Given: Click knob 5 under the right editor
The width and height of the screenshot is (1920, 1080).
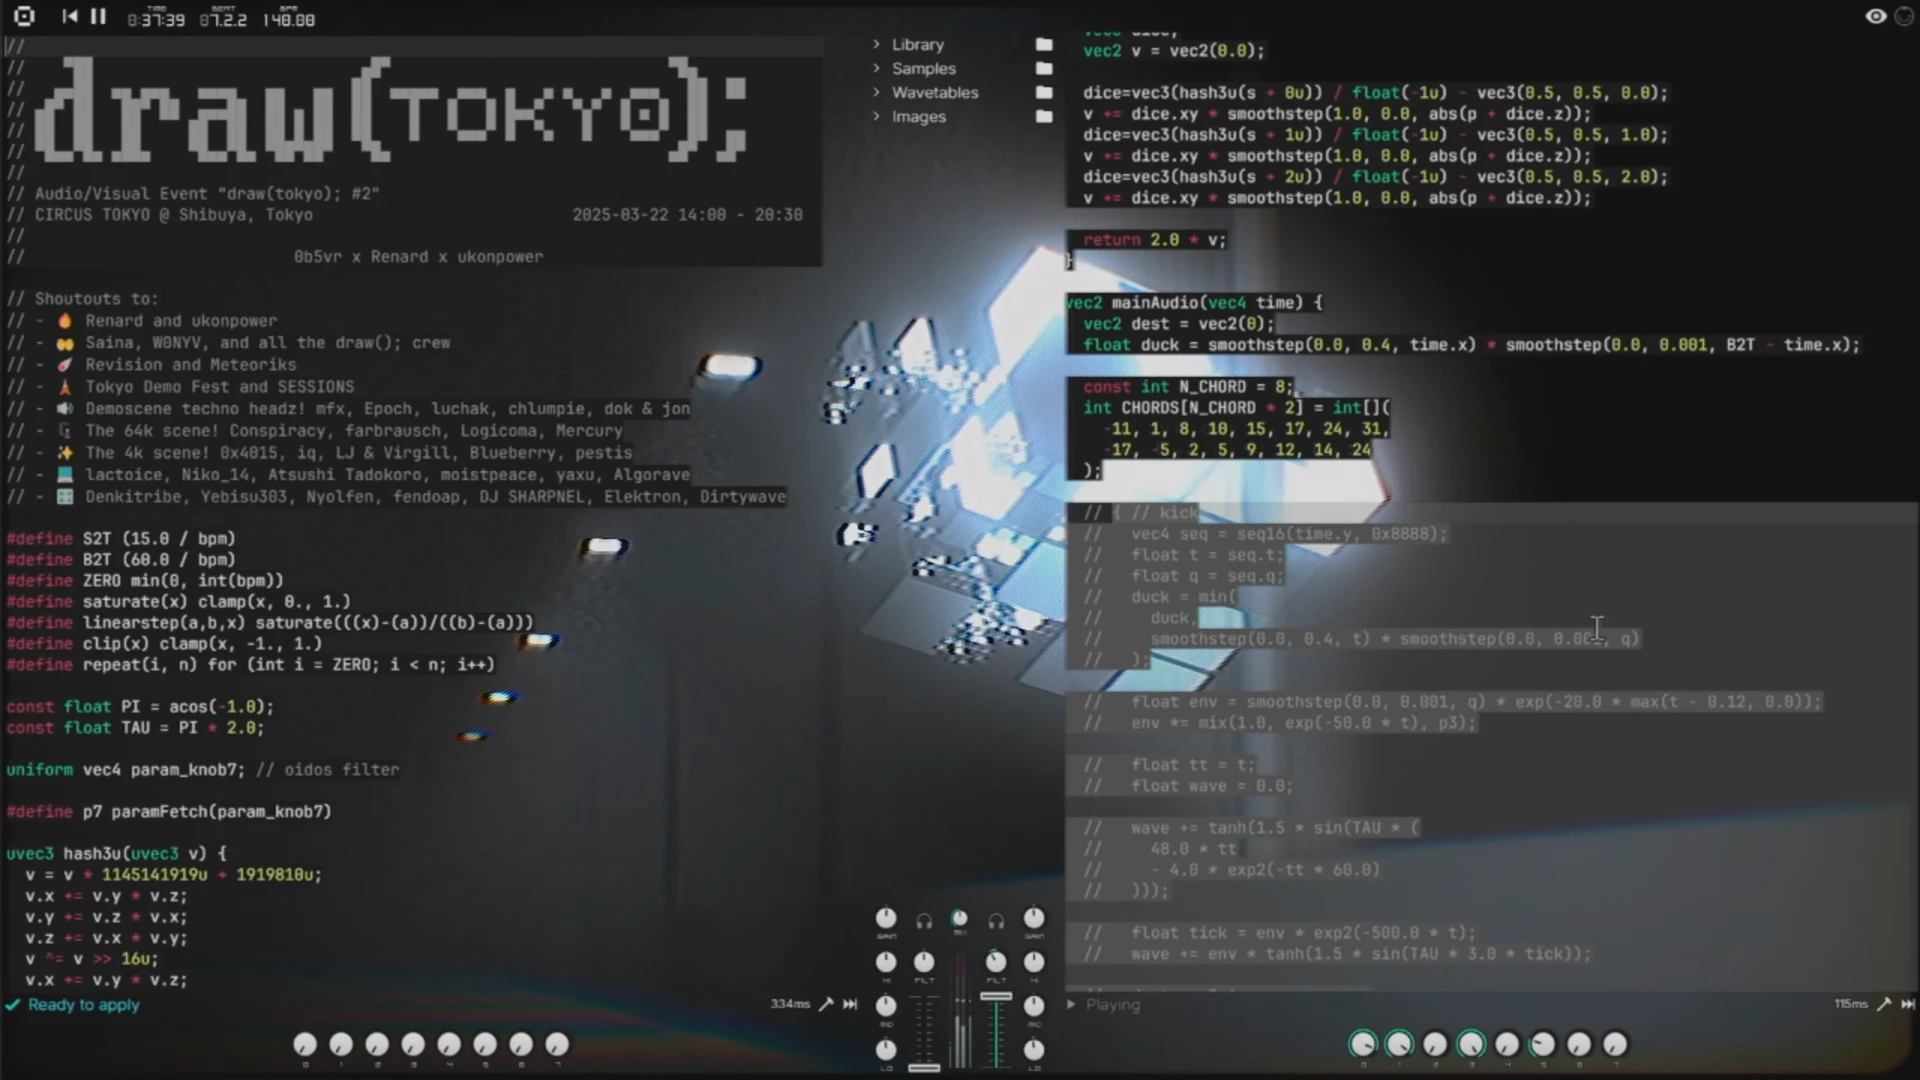Looking at the screenshot, I should point(1543,1045).
